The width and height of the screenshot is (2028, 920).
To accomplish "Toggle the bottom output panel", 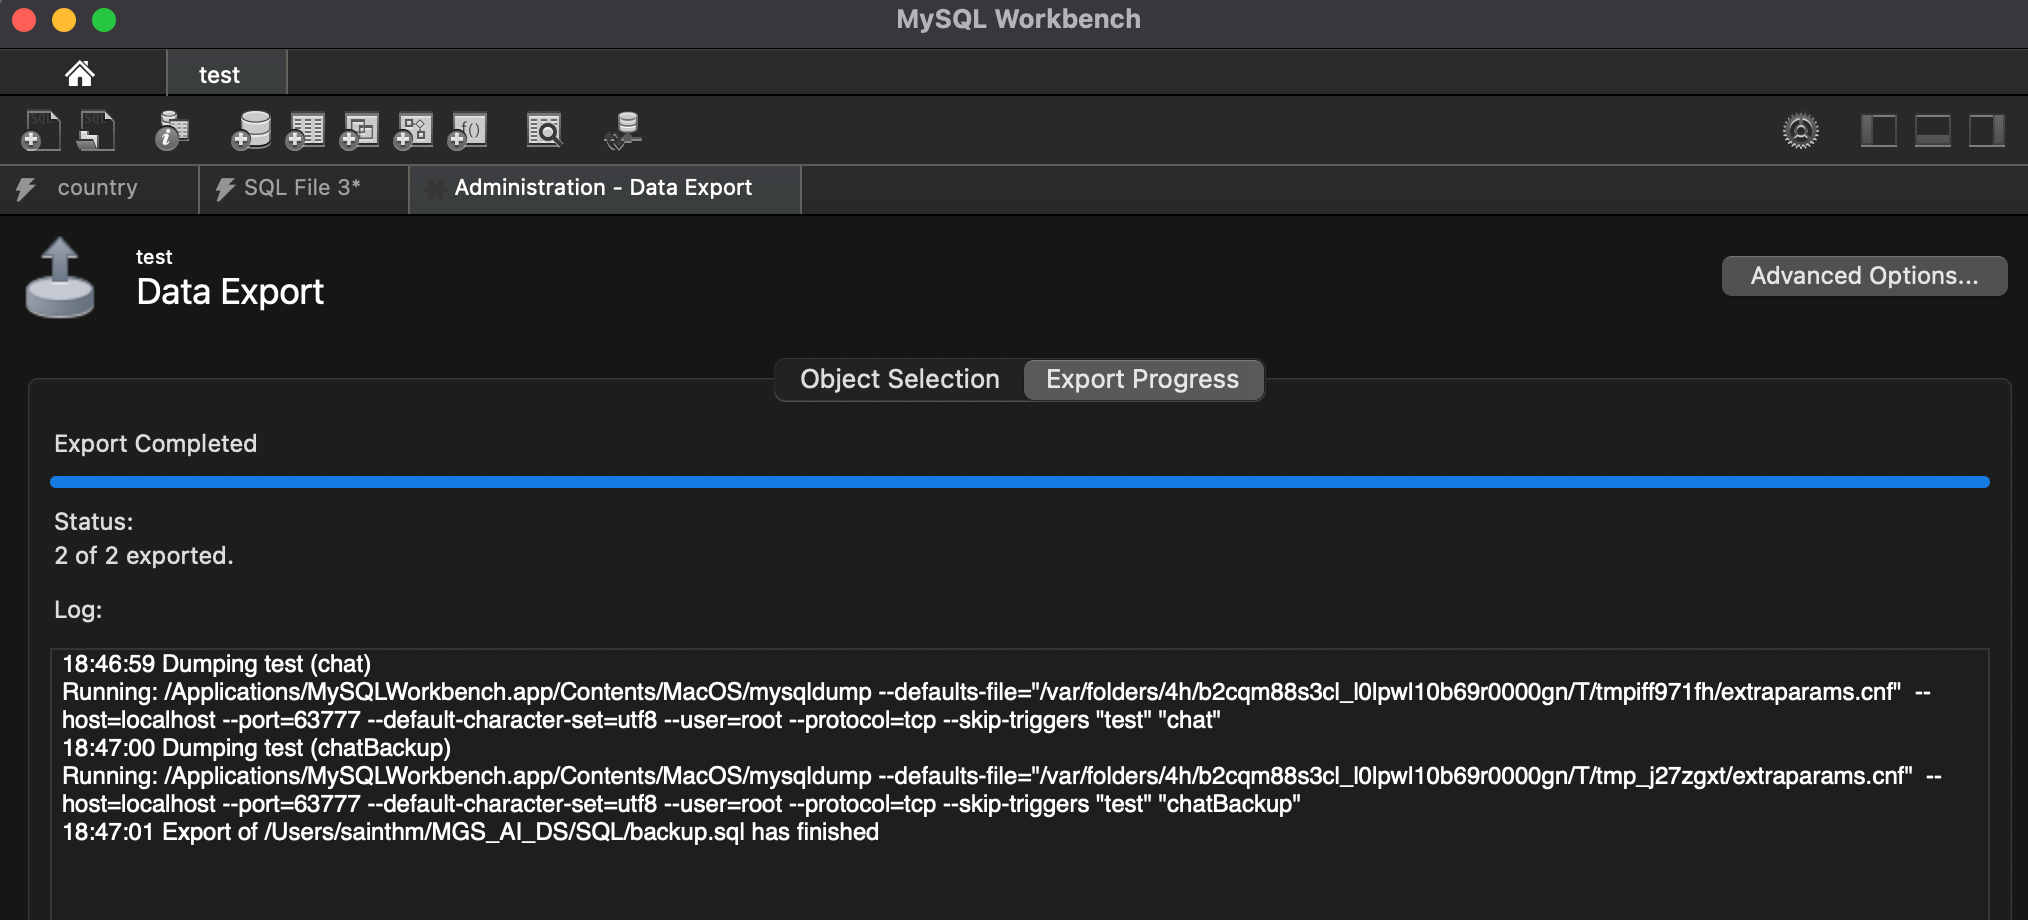I will 1932,131.
